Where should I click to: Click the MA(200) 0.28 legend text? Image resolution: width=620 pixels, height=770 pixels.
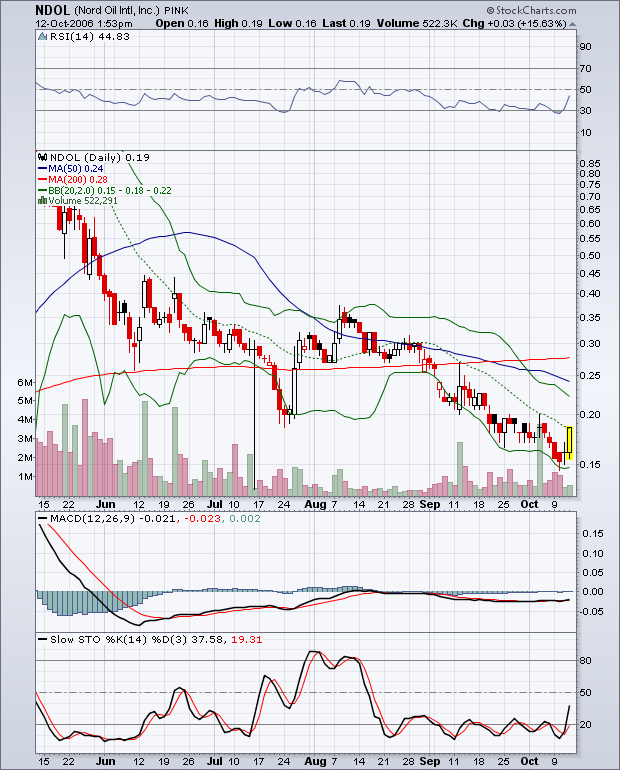click(78, 179)
